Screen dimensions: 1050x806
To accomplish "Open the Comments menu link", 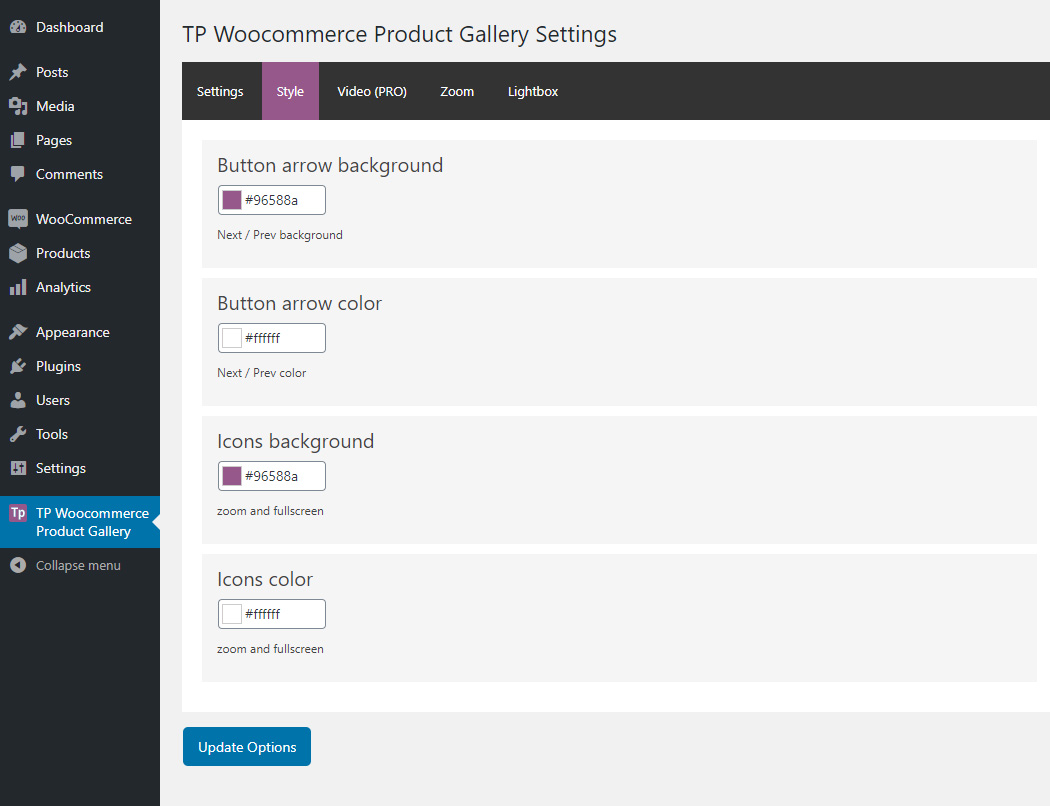I will [70, 175].
